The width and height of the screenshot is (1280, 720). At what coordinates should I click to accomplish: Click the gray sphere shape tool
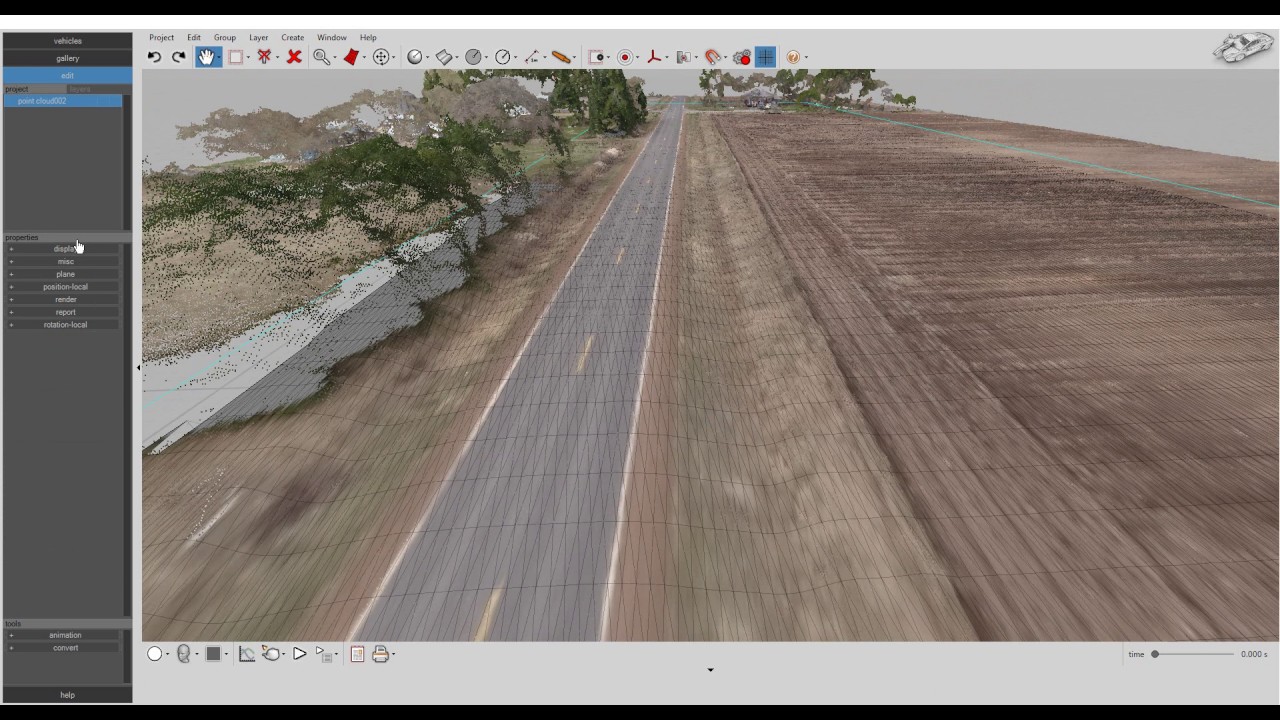tap(414, 57)
